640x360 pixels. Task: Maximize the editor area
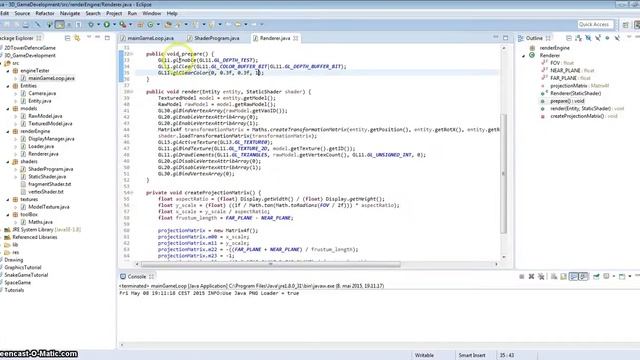click(506, 38)
